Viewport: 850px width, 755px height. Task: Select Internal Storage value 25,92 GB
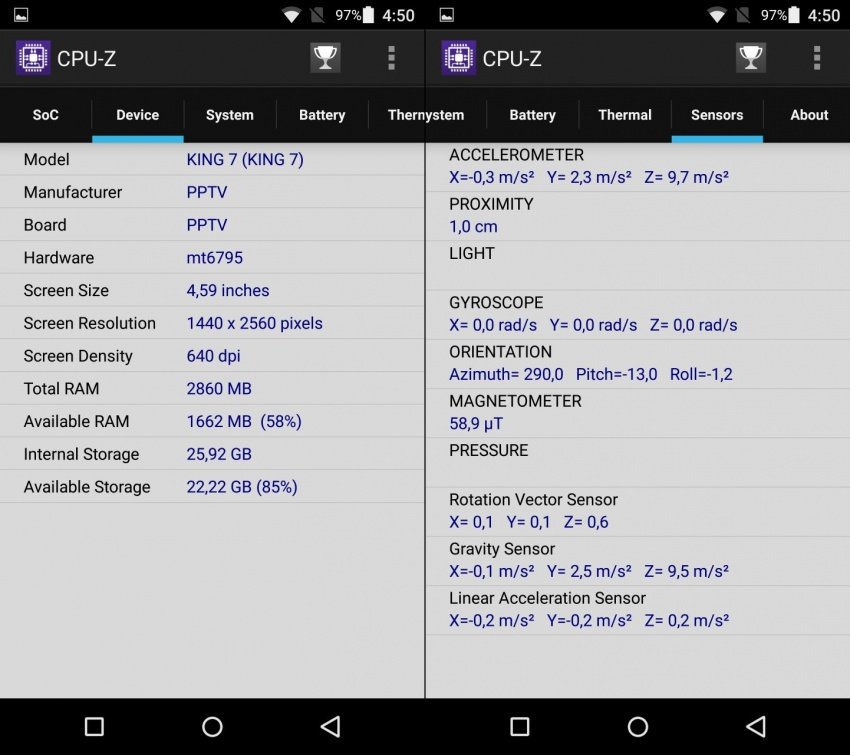(x=219, y=454)
